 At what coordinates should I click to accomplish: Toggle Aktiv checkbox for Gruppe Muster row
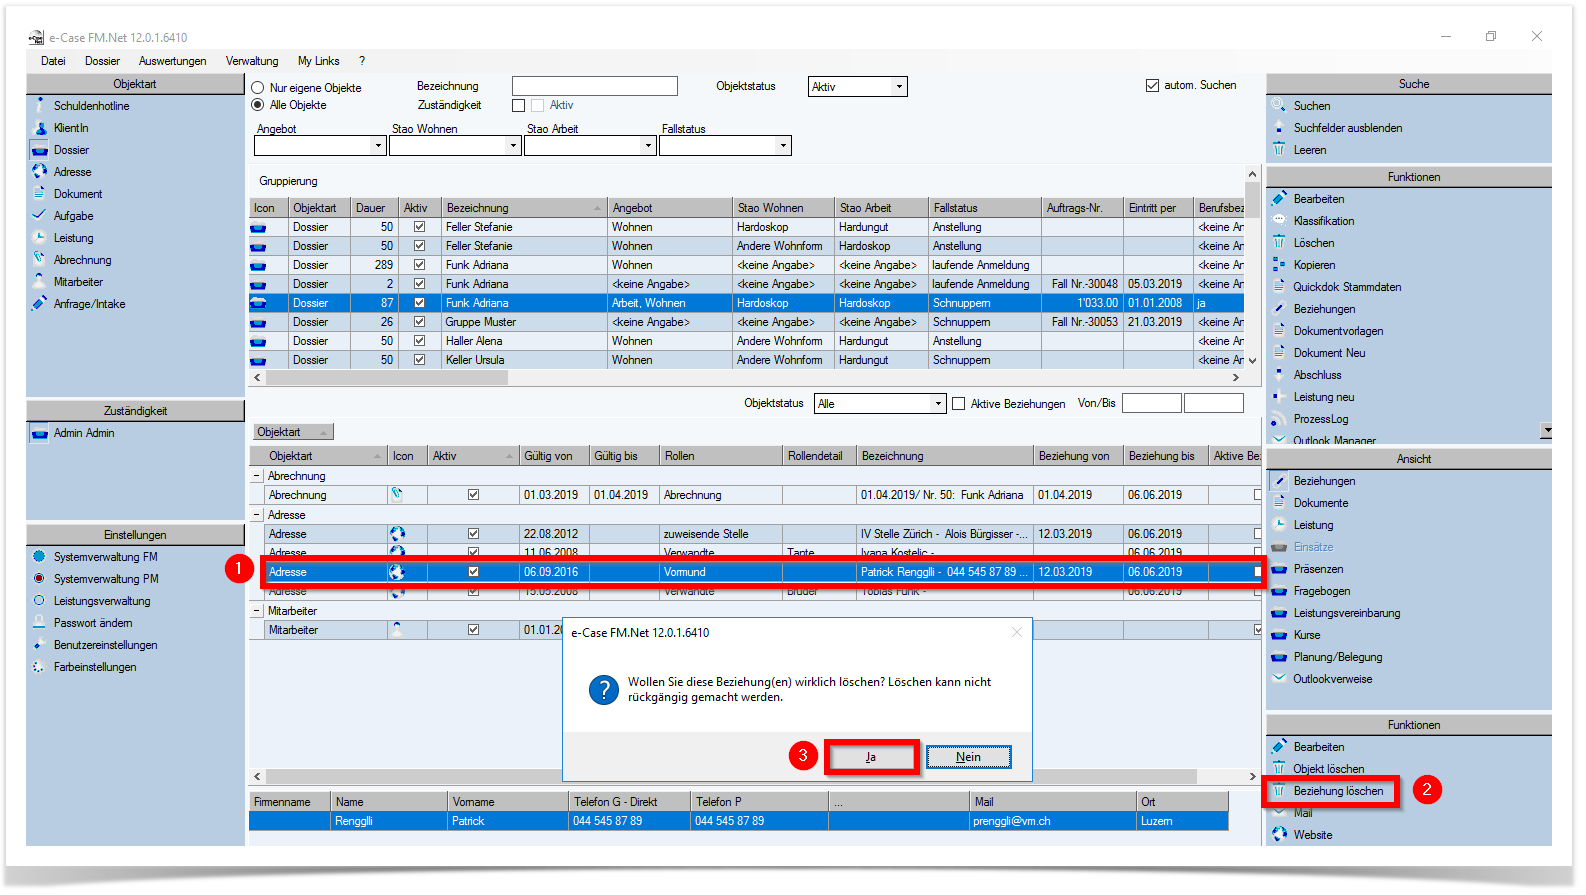click(x=419, y=322)
